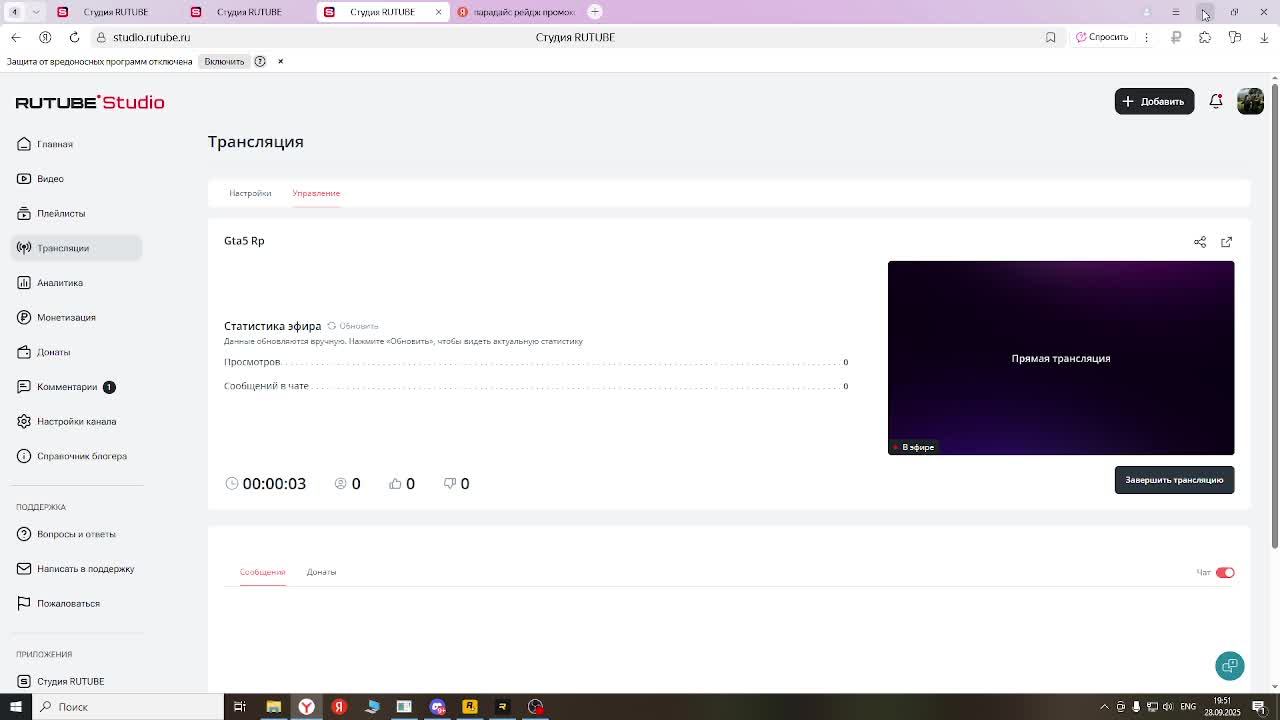This screenshot has height=720, width=1280.
Task: Open the notifications bell
Action: pos(1216,101)
